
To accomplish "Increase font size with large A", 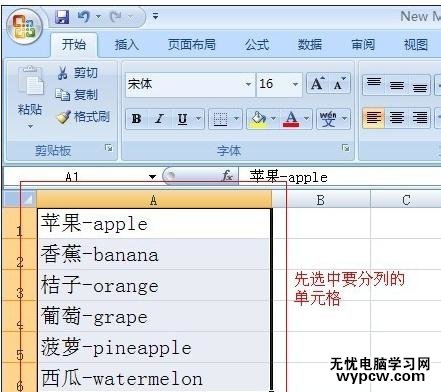I will point(317,83).
